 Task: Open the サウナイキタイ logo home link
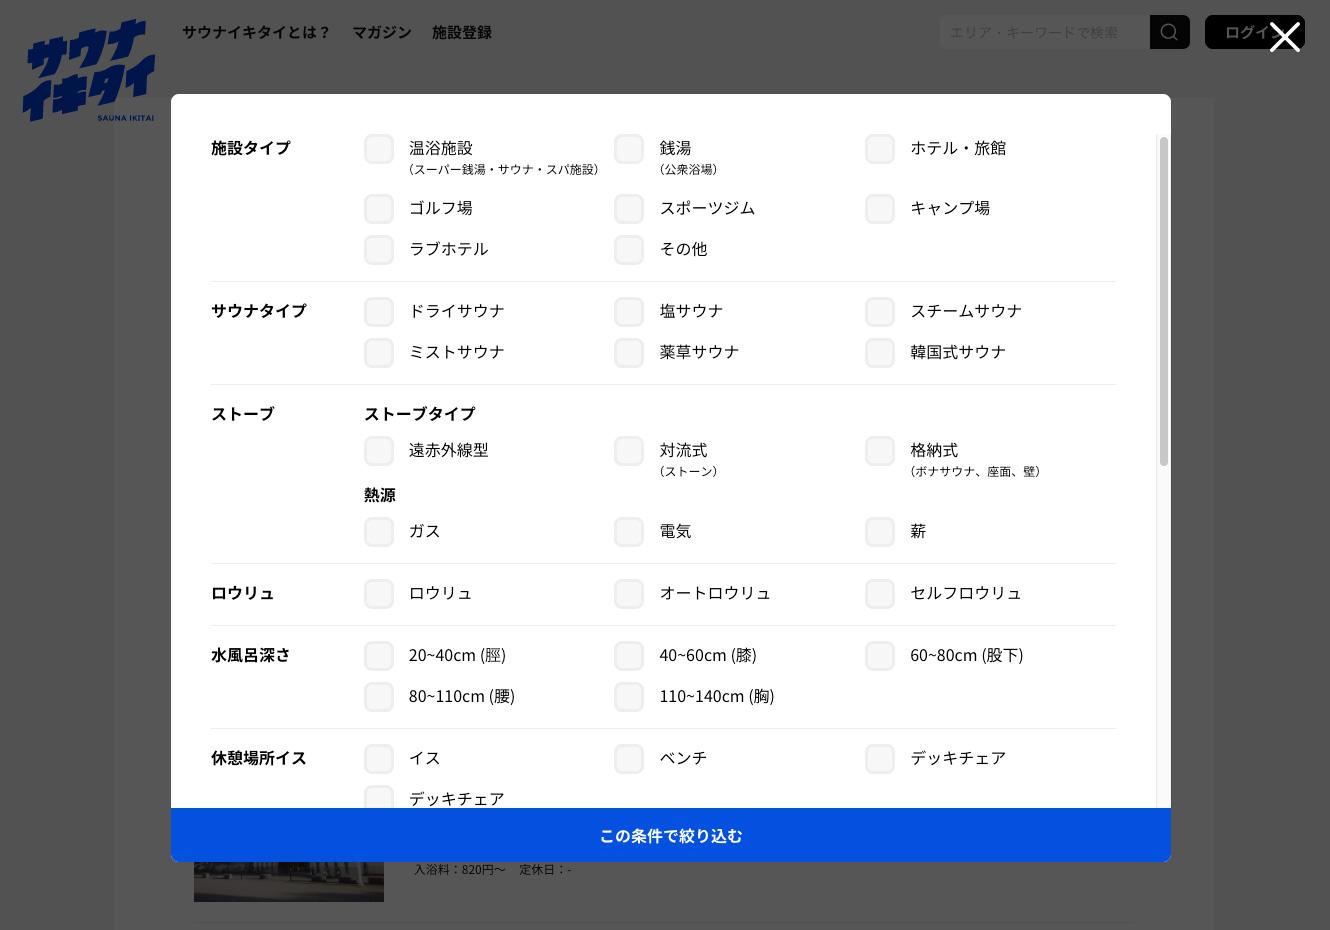[89, 71]
